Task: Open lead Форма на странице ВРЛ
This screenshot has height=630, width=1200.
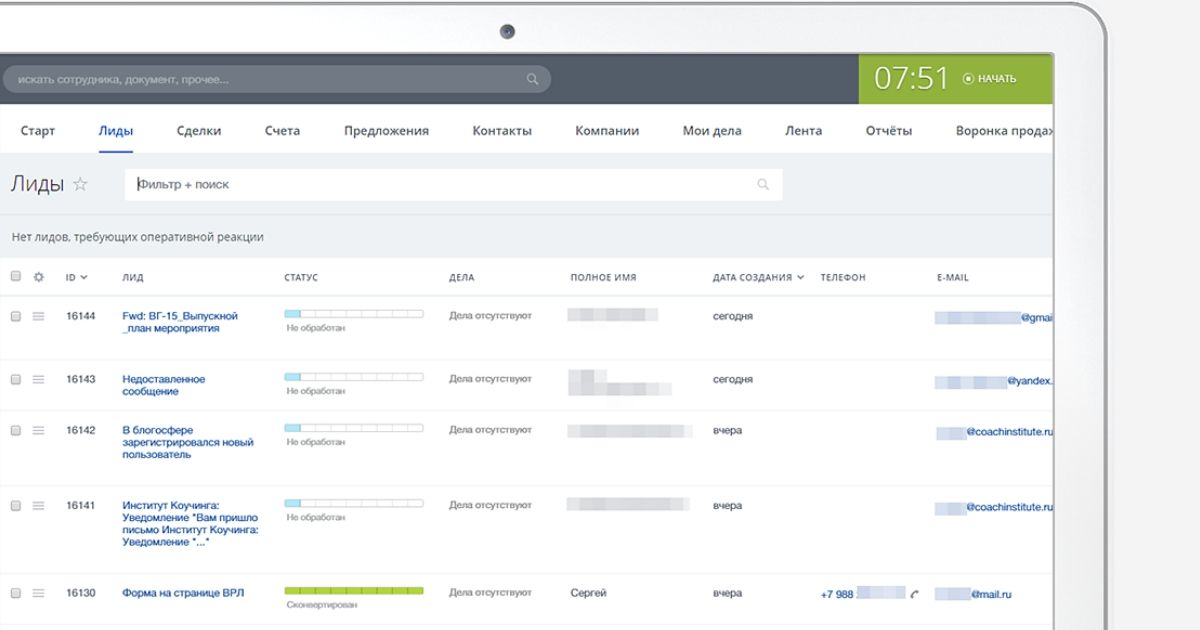Action: [183, 593]
